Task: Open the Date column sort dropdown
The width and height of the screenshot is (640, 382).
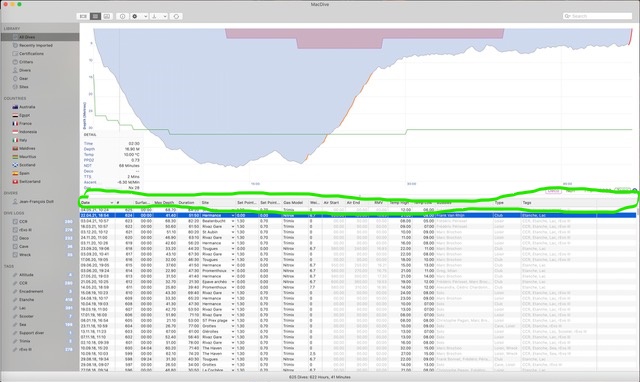Action: [111, 203]
